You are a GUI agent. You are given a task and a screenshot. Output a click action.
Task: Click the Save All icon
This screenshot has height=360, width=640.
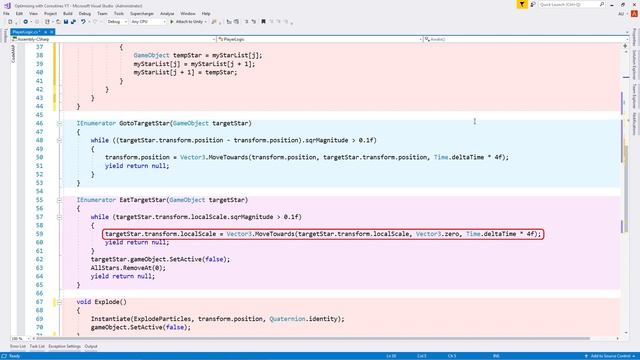(x=73, y=22)
